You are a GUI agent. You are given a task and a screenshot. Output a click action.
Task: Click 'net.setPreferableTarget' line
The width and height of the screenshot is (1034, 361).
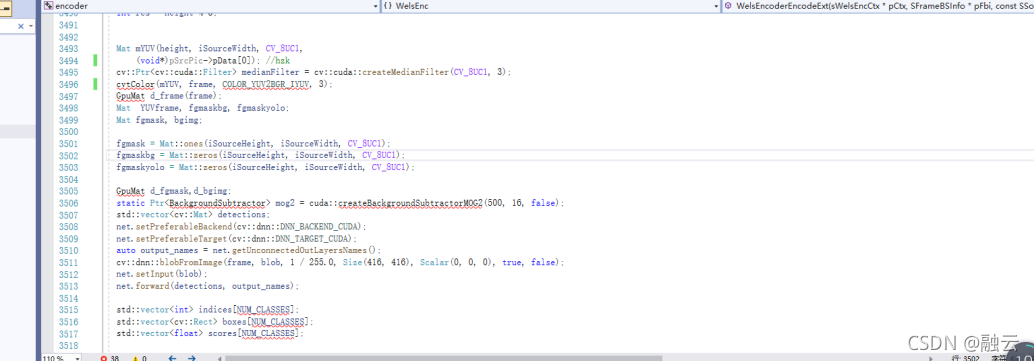pyautogui.click(x=237, y=239)
